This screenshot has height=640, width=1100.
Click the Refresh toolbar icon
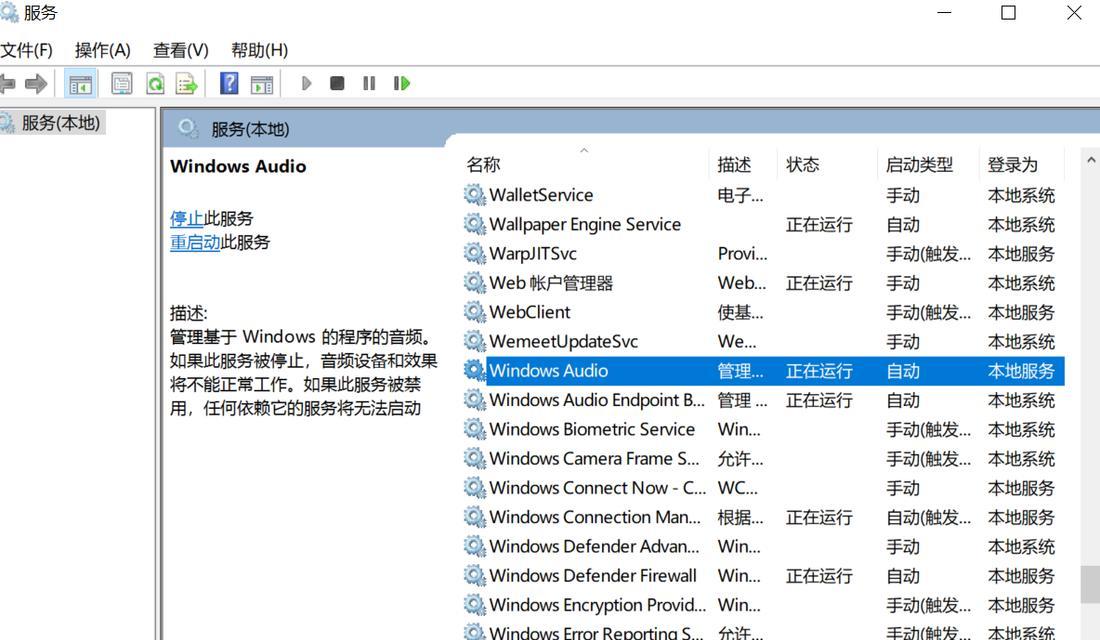click(155, 84)
